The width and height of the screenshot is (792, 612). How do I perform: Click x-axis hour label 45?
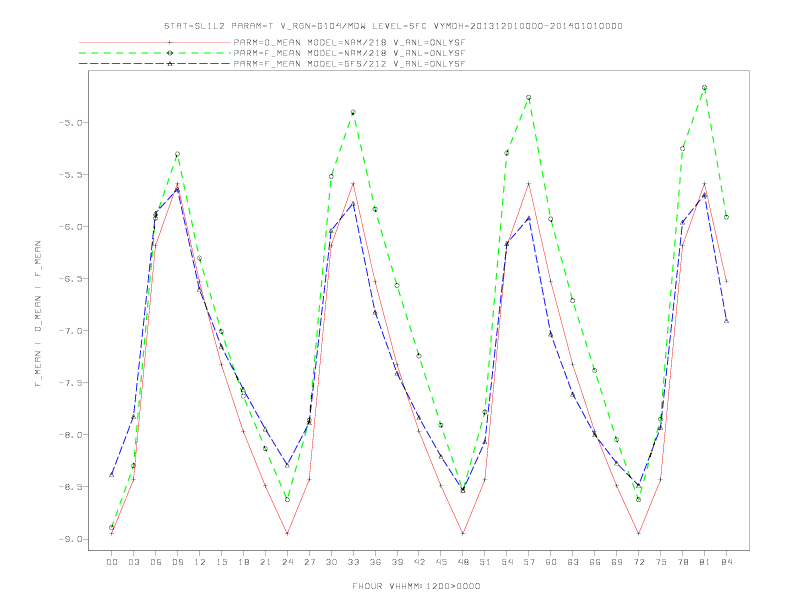pyautogui.click(x=441, y=562)
